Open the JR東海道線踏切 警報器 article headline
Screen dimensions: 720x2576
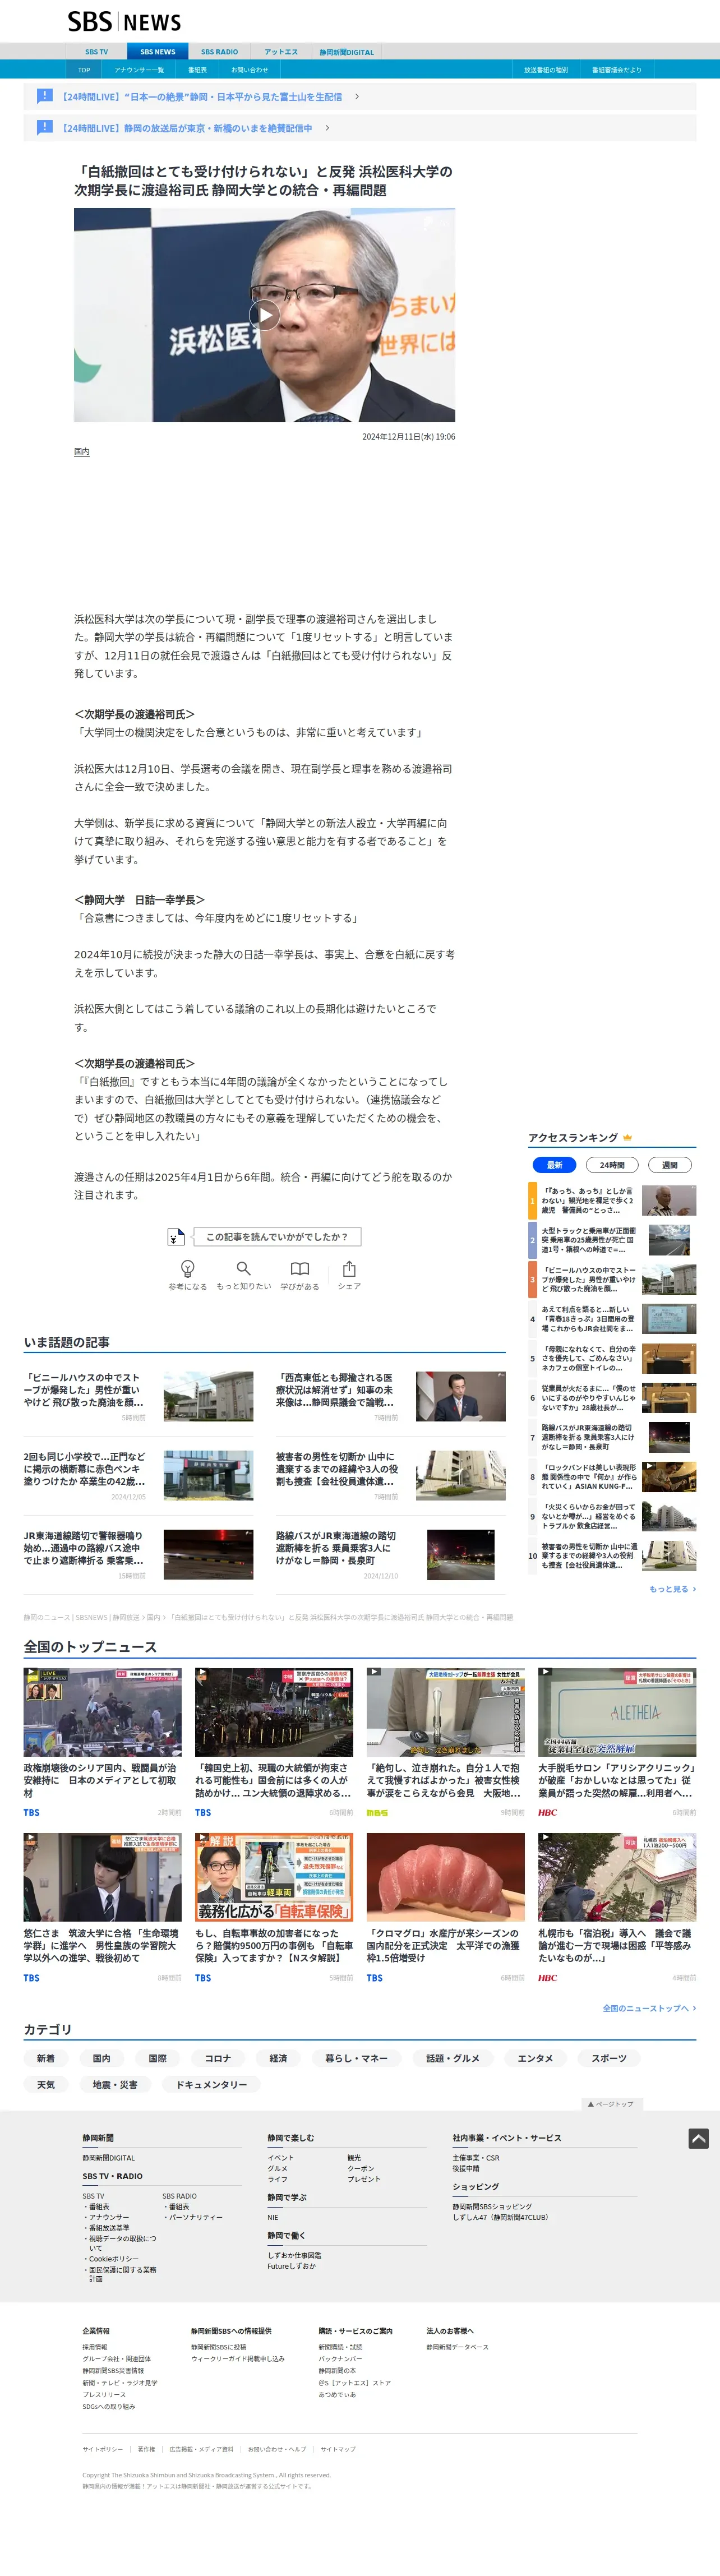[x=84, y=1547]
